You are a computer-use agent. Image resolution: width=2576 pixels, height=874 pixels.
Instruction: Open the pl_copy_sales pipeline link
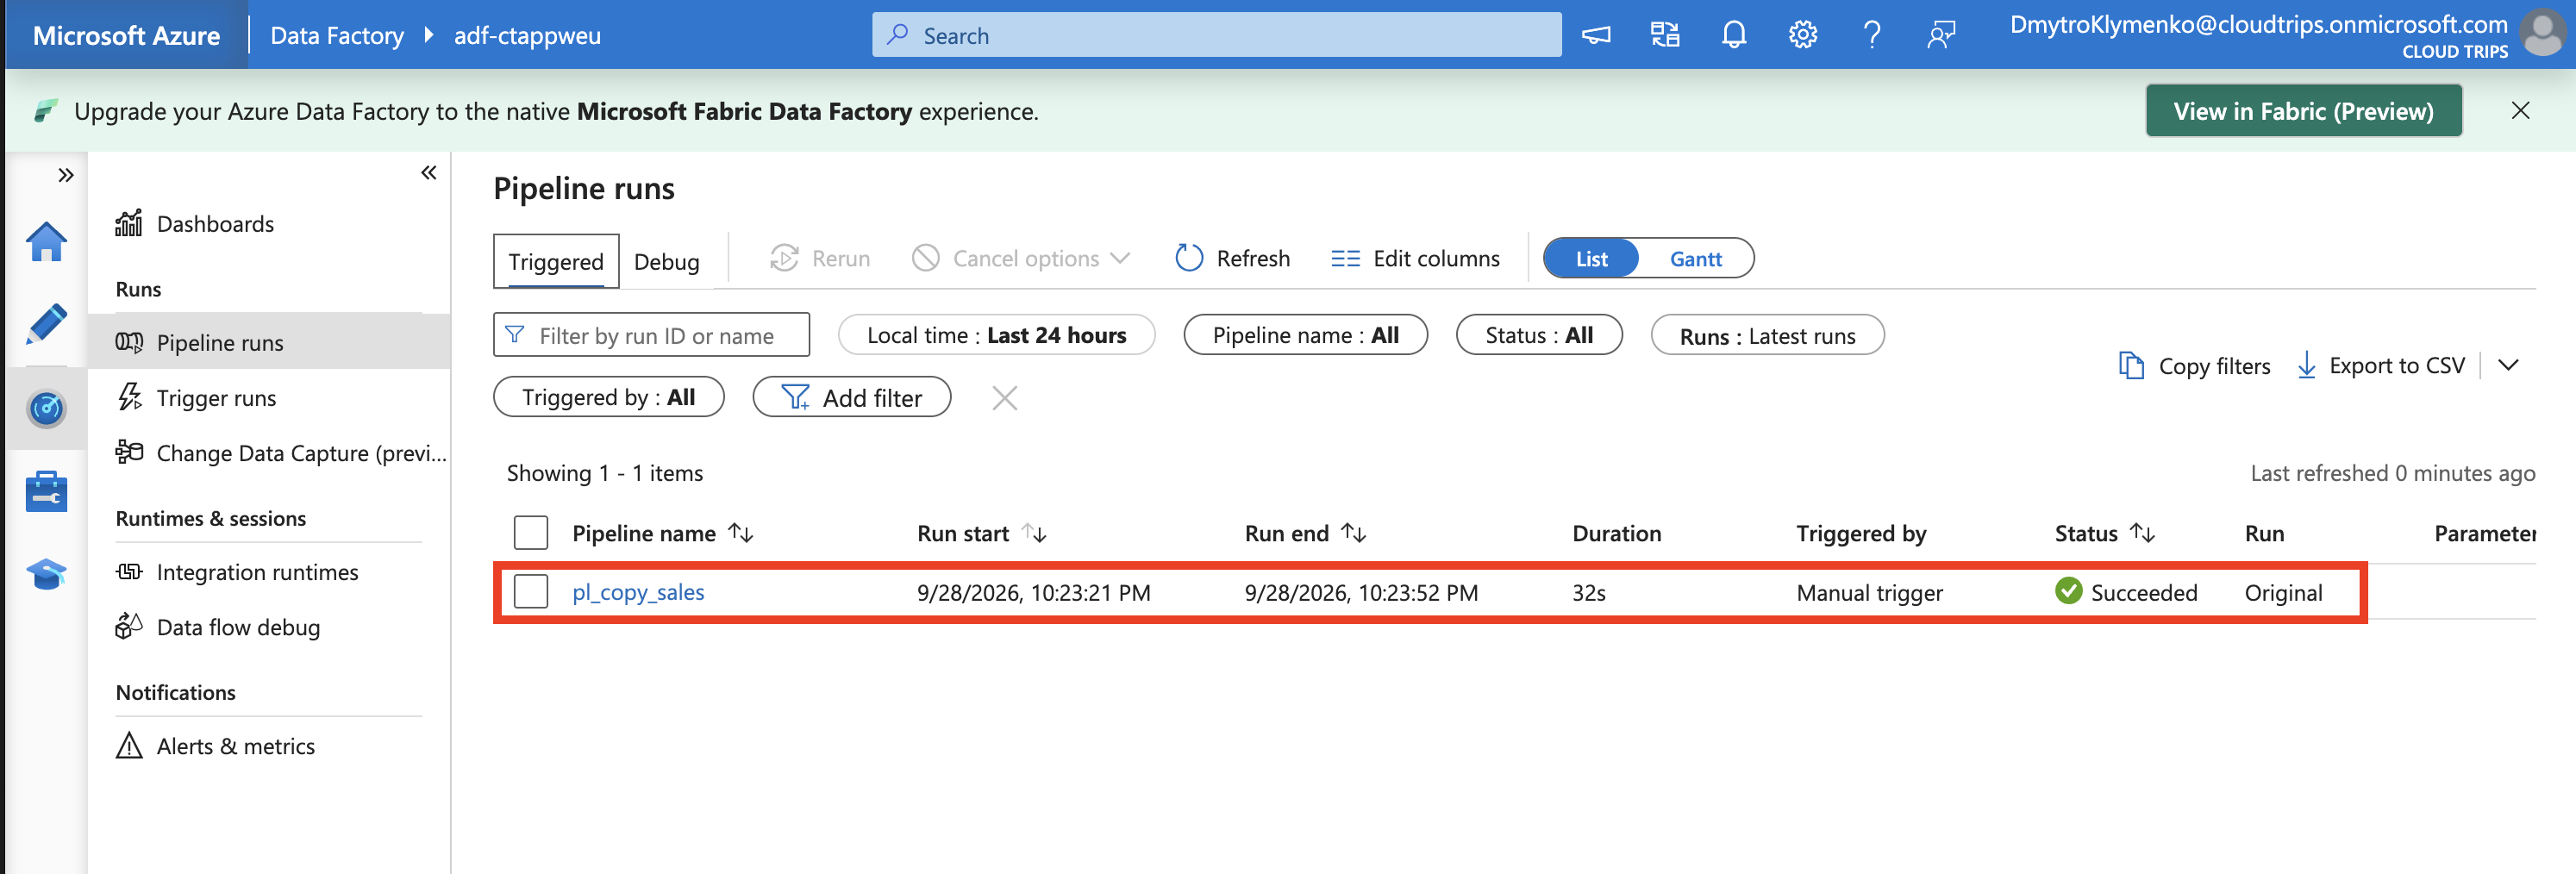638,592
